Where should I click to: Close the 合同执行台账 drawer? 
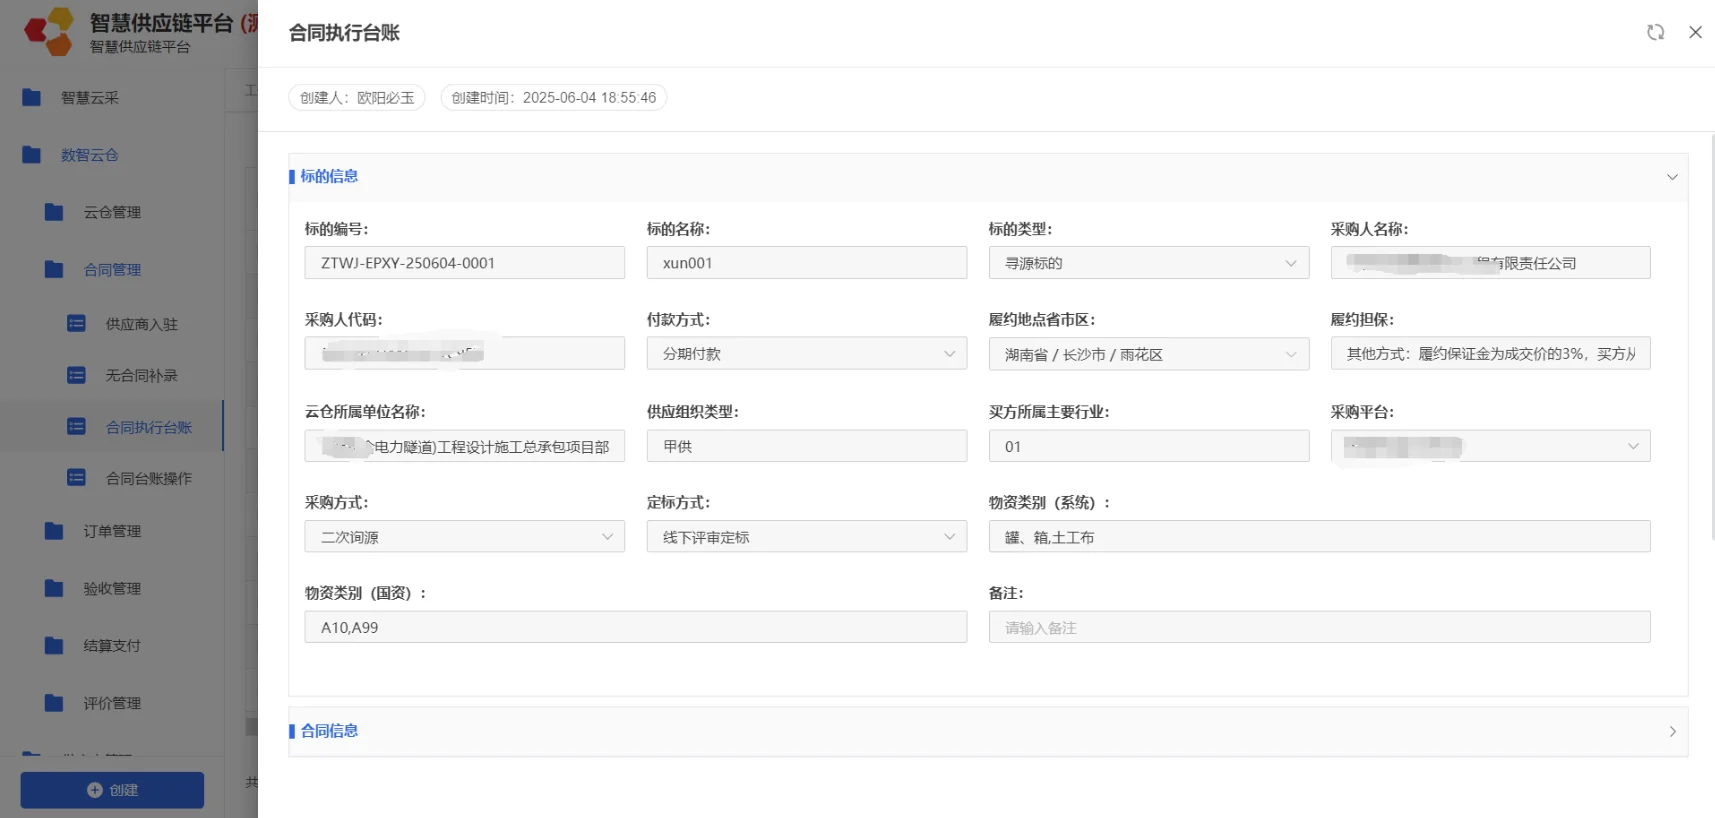tap(1695, 32)
